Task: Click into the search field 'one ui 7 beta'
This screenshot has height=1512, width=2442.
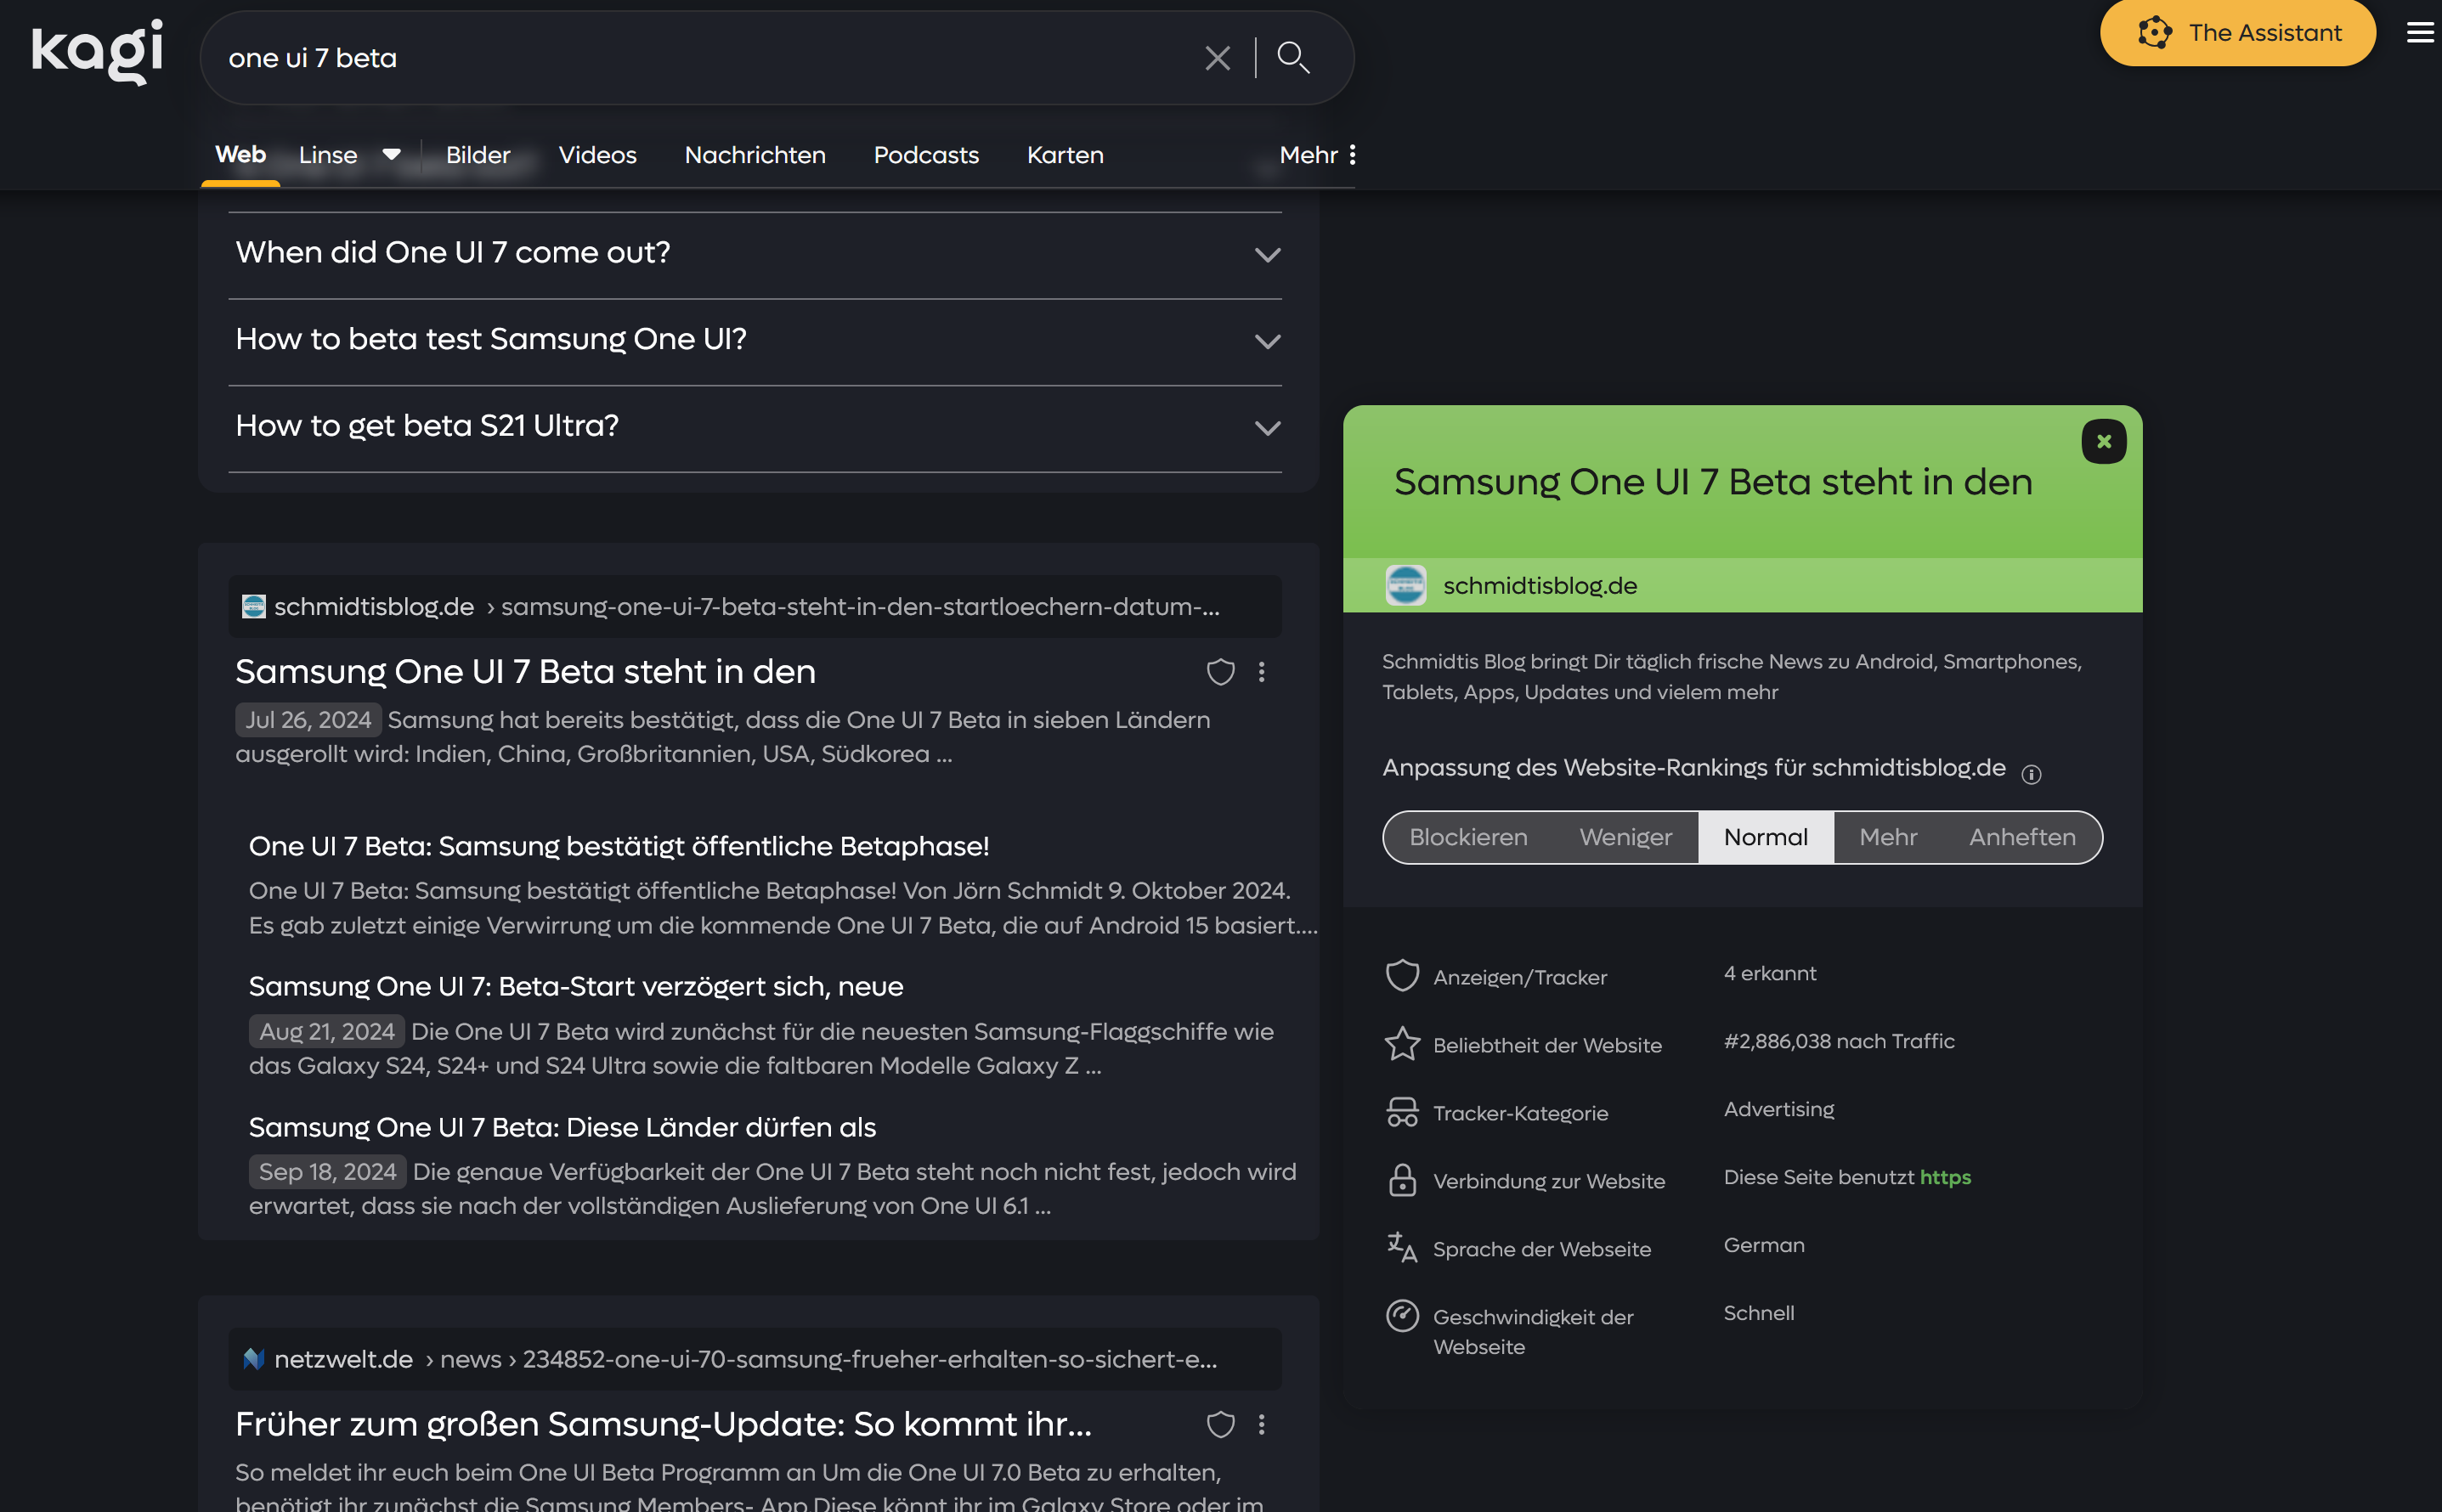Action: [700, 58]
